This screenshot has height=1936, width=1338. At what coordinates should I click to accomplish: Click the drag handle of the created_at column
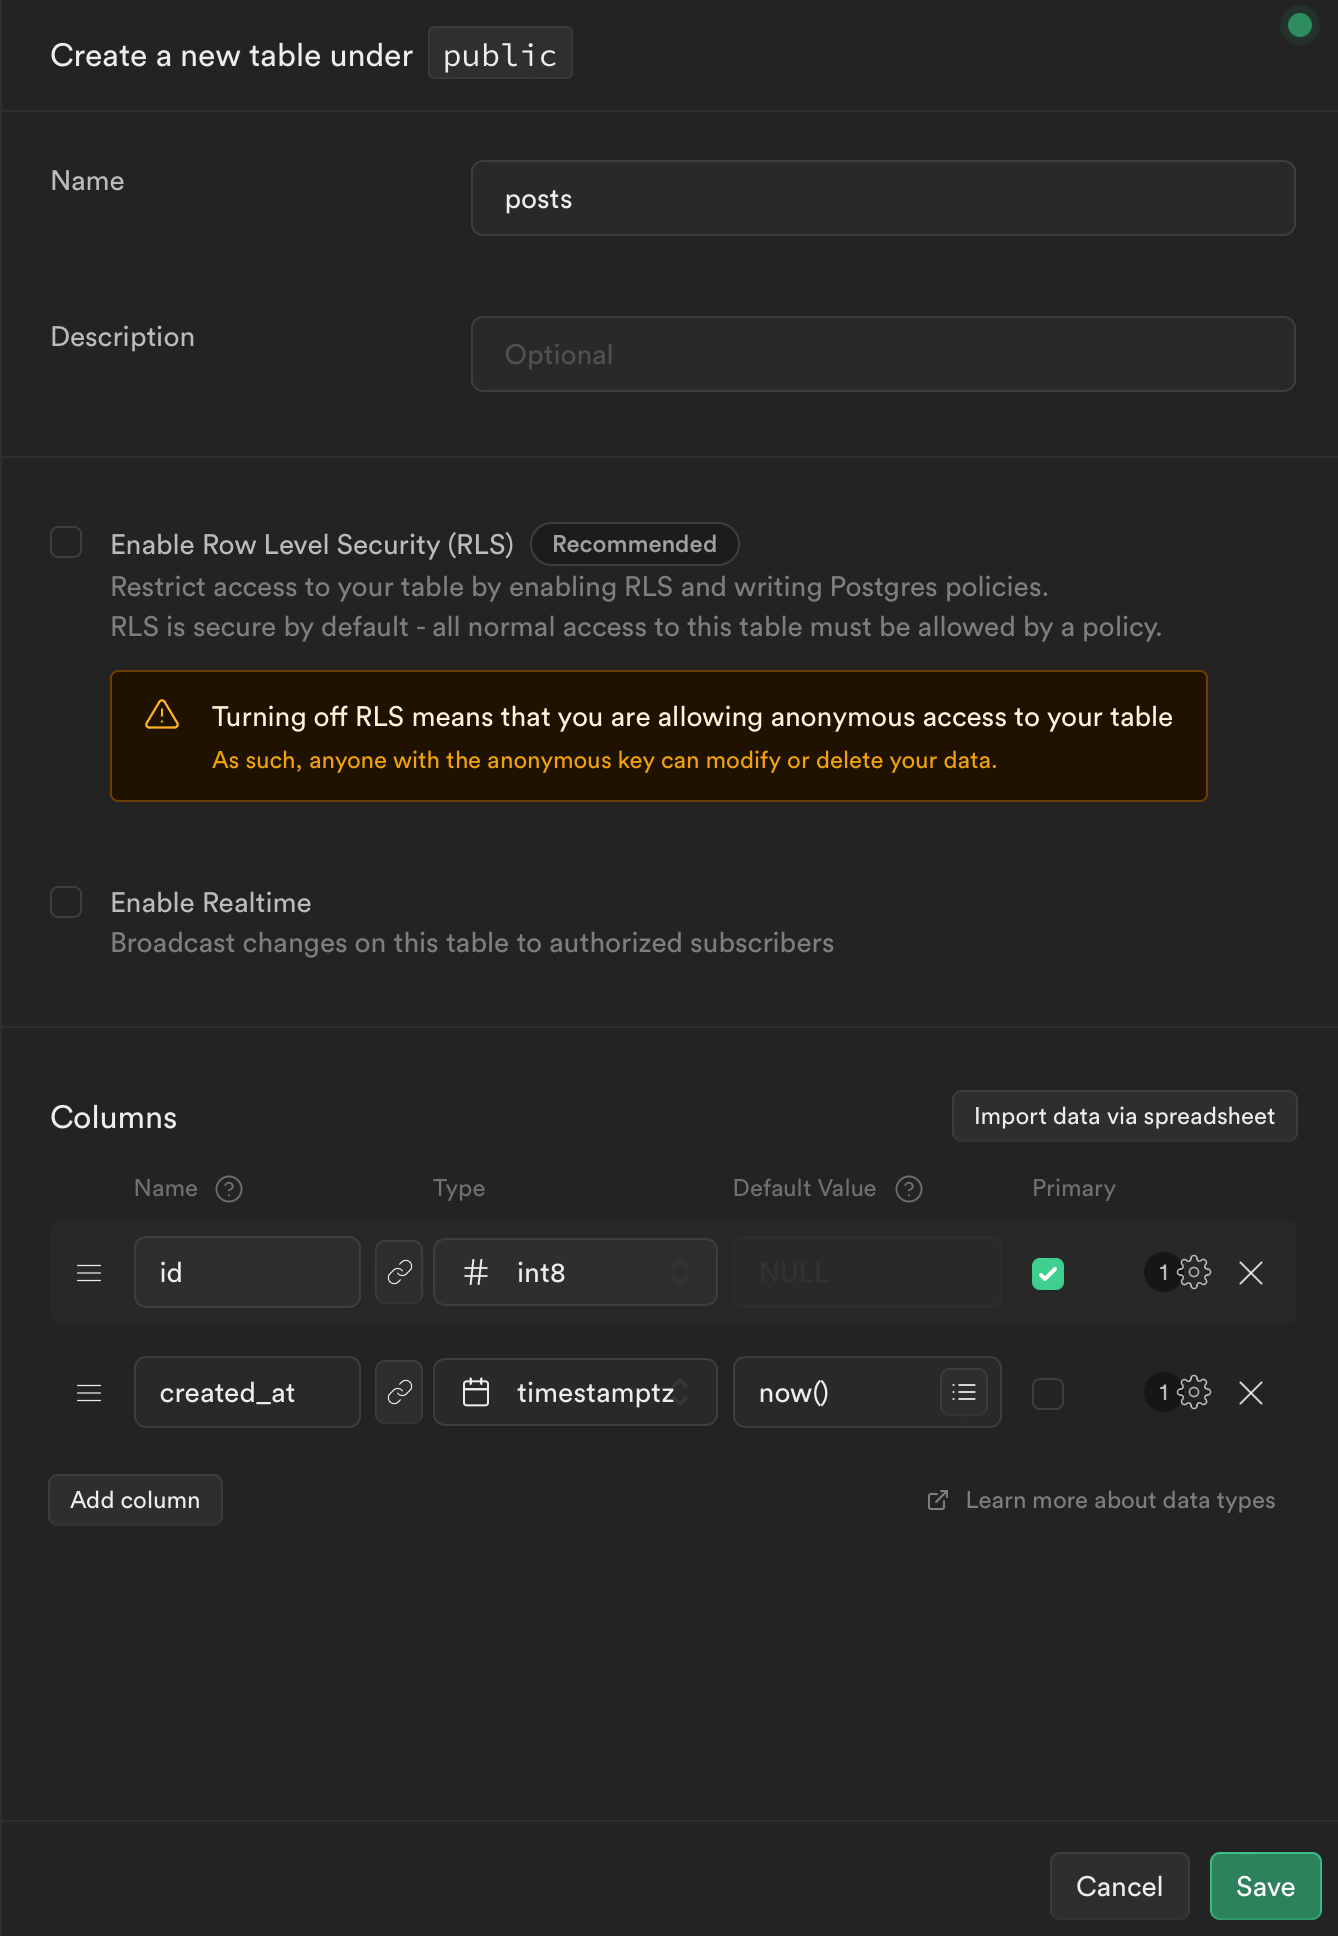(89, 1393)
